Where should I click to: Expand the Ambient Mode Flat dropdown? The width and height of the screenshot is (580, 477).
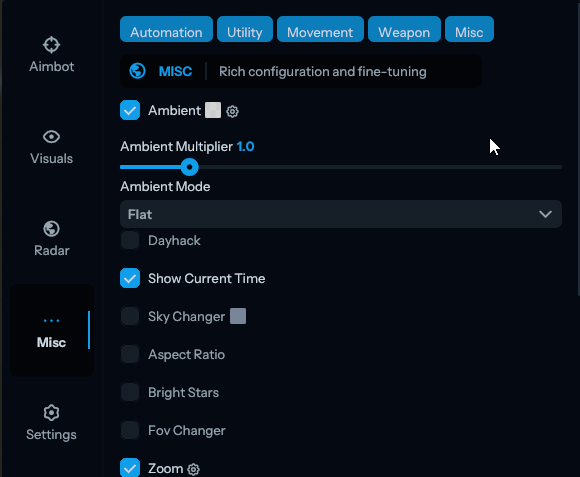341,214
